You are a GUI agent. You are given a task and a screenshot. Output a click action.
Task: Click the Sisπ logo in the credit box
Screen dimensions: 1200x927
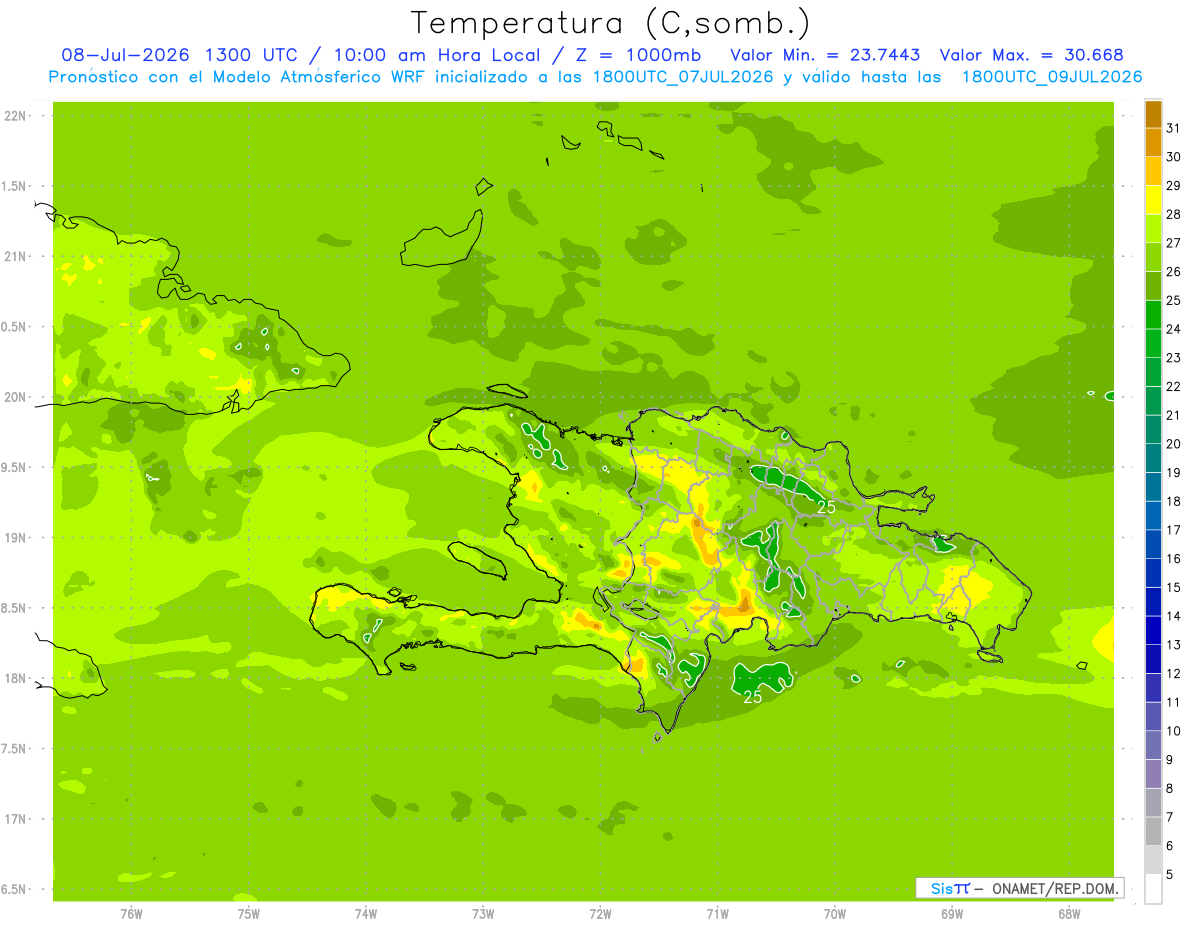949,888
